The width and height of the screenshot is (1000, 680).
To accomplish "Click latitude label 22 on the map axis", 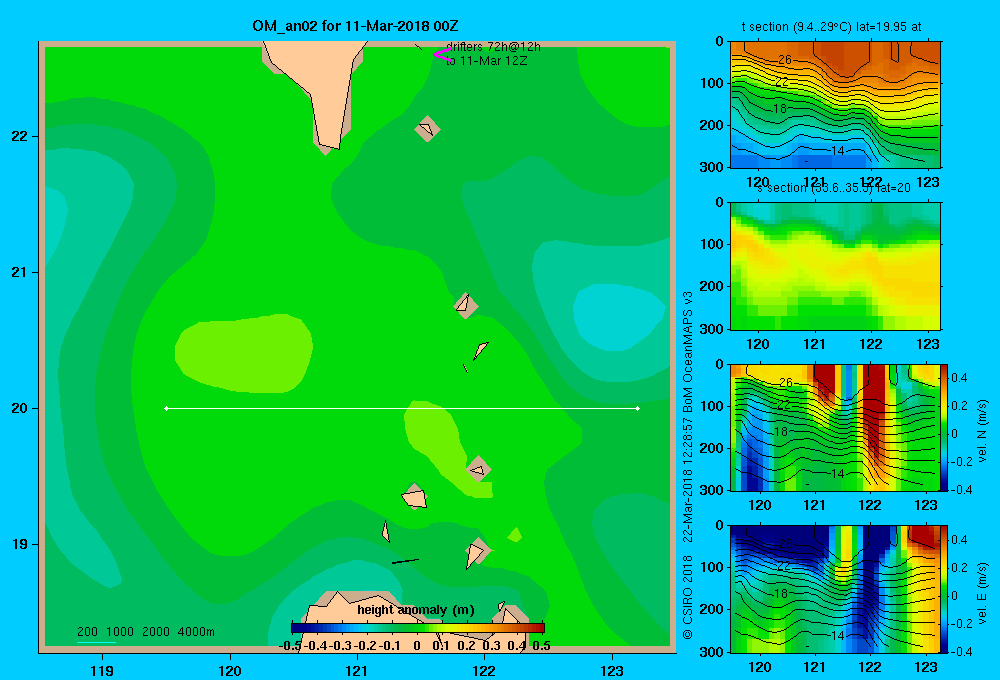I will point(20,136).
